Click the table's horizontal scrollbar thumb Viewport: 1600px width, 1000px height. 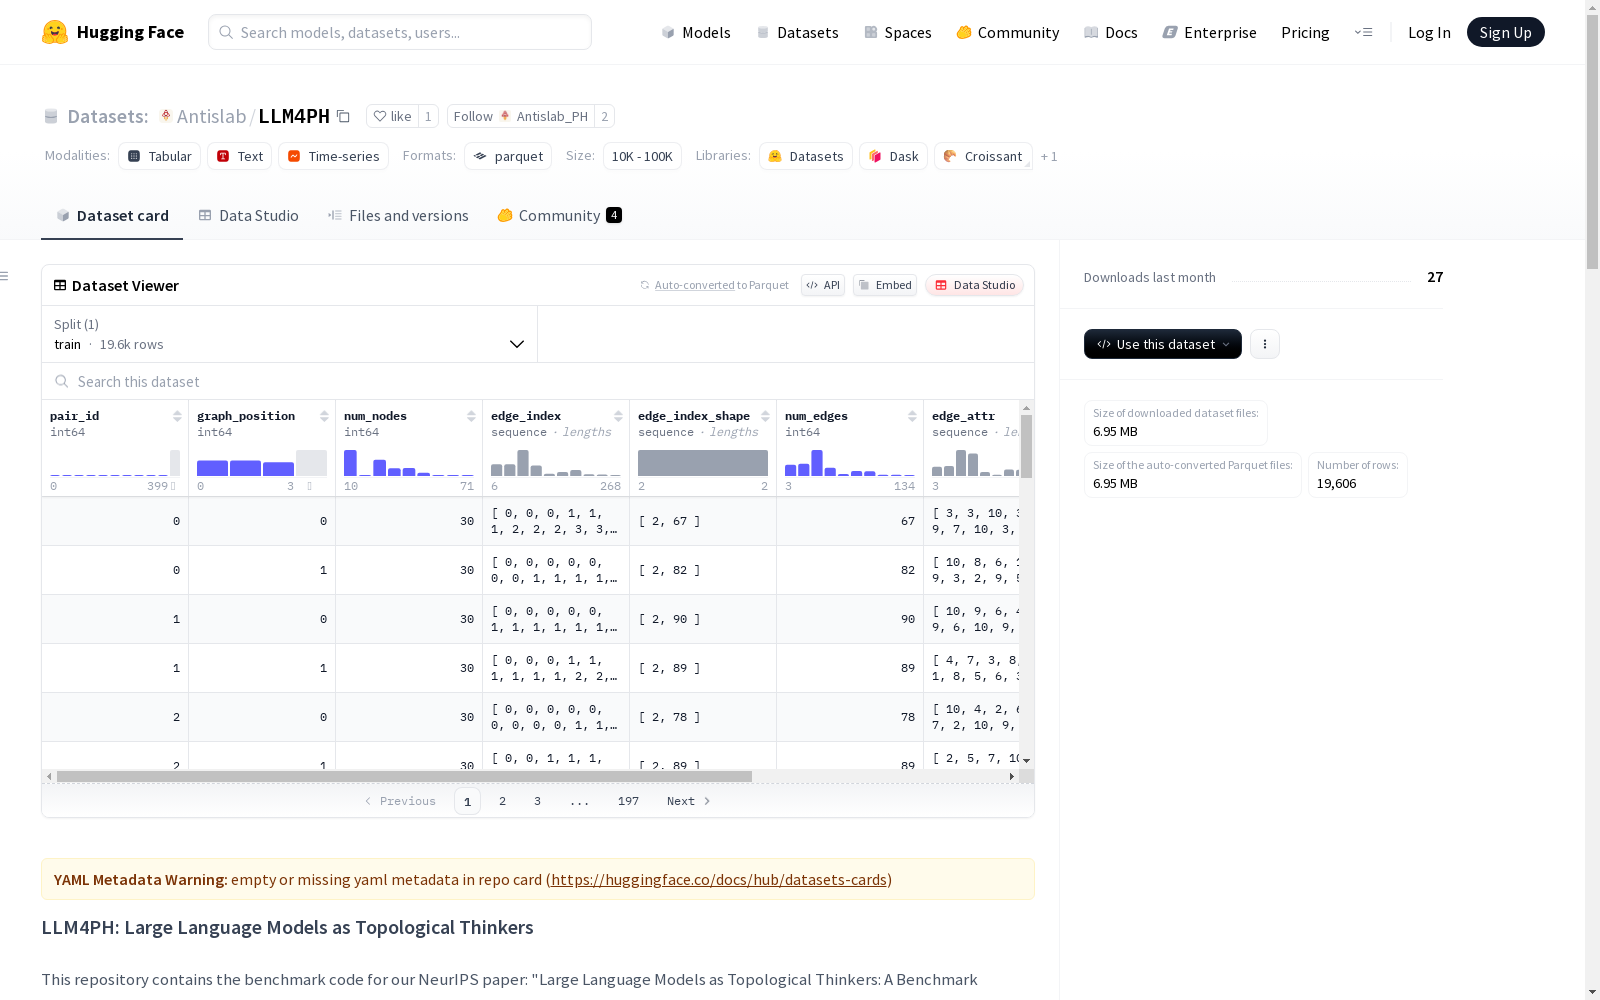click(404, 776)
